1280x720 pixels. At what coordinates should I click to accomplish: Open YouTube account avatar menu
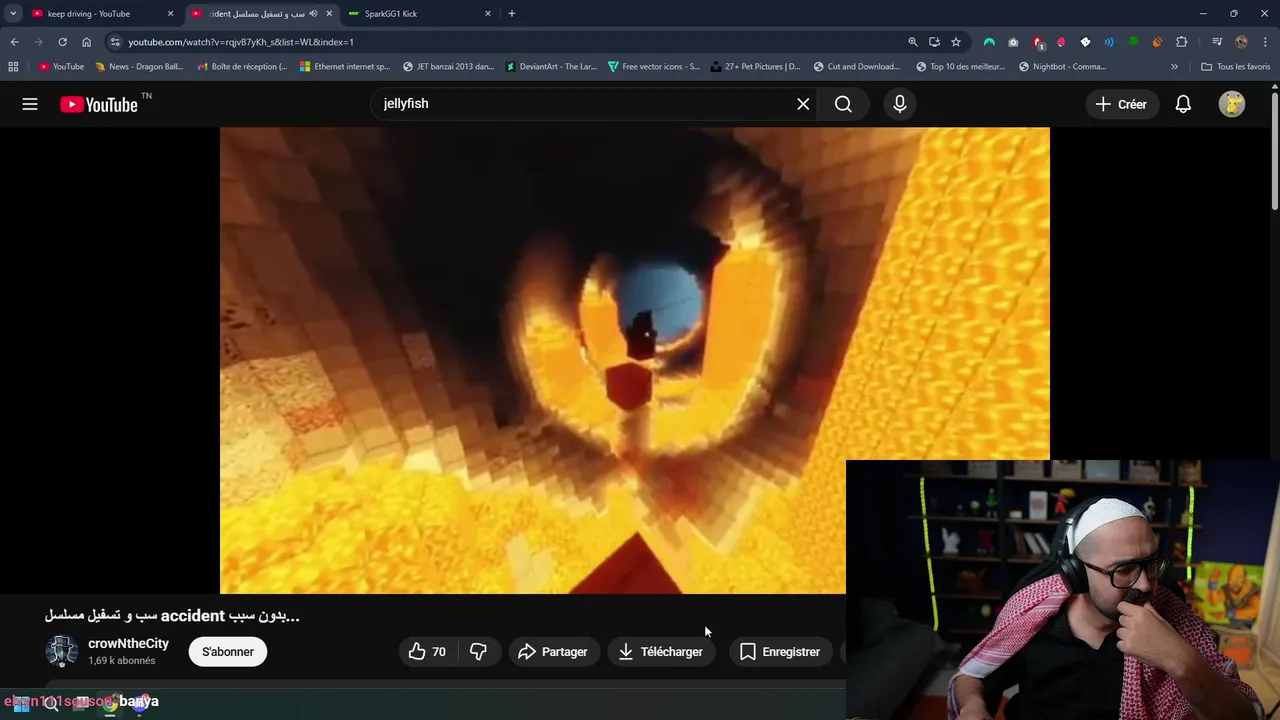[1232, 104]
